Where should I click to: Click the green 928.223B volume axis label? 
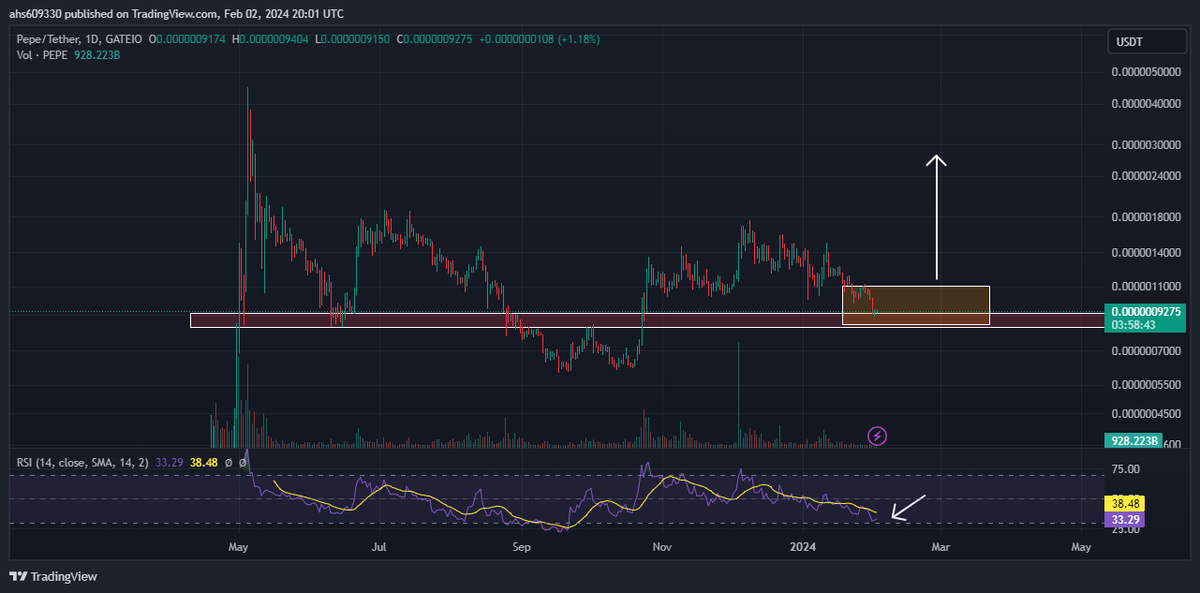click(1137, 440)
